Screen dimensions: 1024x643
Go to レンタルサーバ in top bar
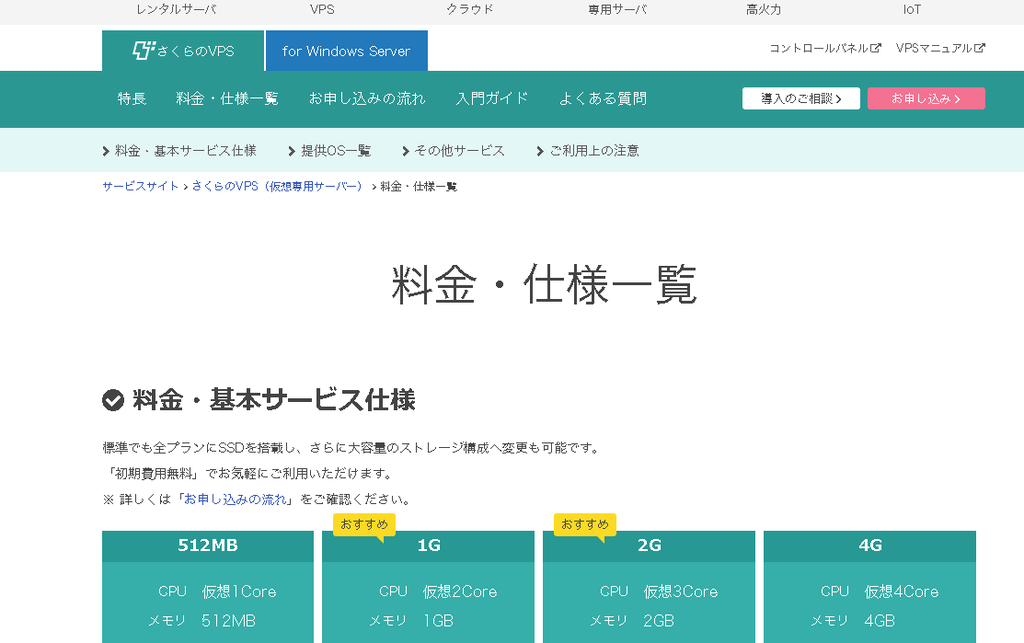click(x=176, y=9)
